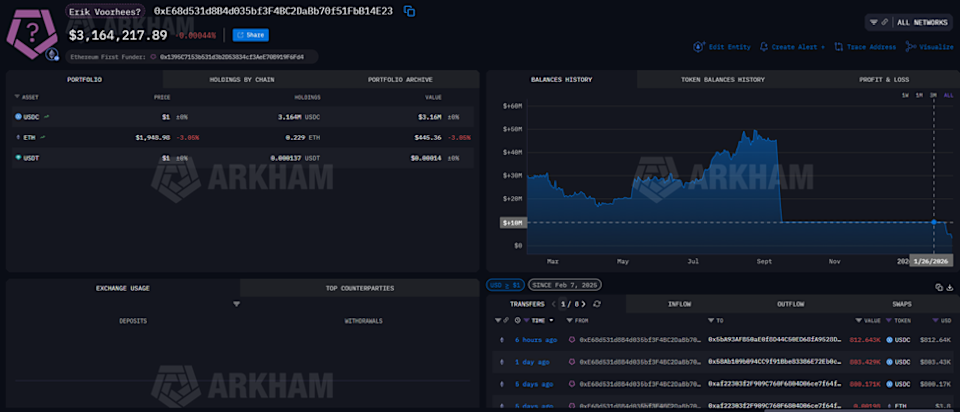This screenshot has width=960, height=412.
Task: Set chart range to 3M
Action: 934,96
